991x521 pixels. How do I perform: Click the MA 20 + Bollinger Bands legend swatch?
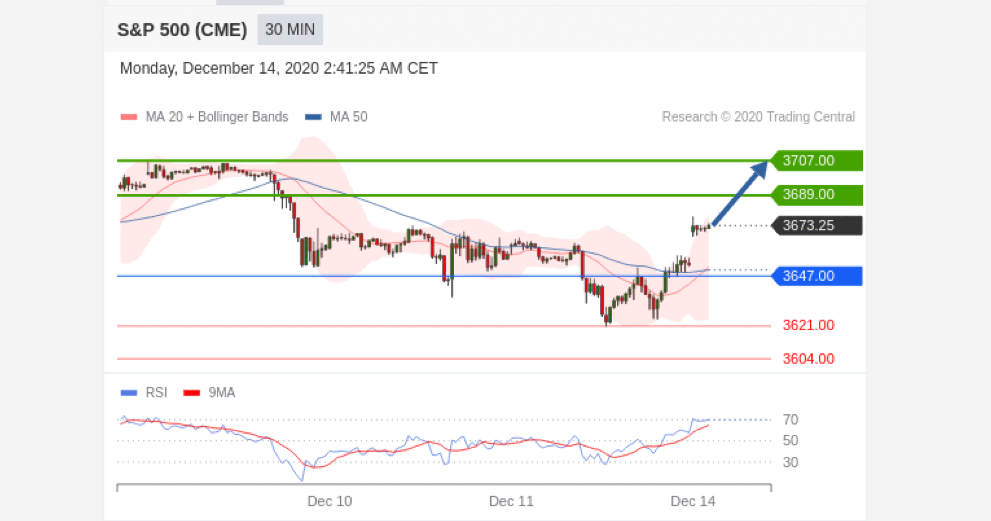[x=129, y=117]
